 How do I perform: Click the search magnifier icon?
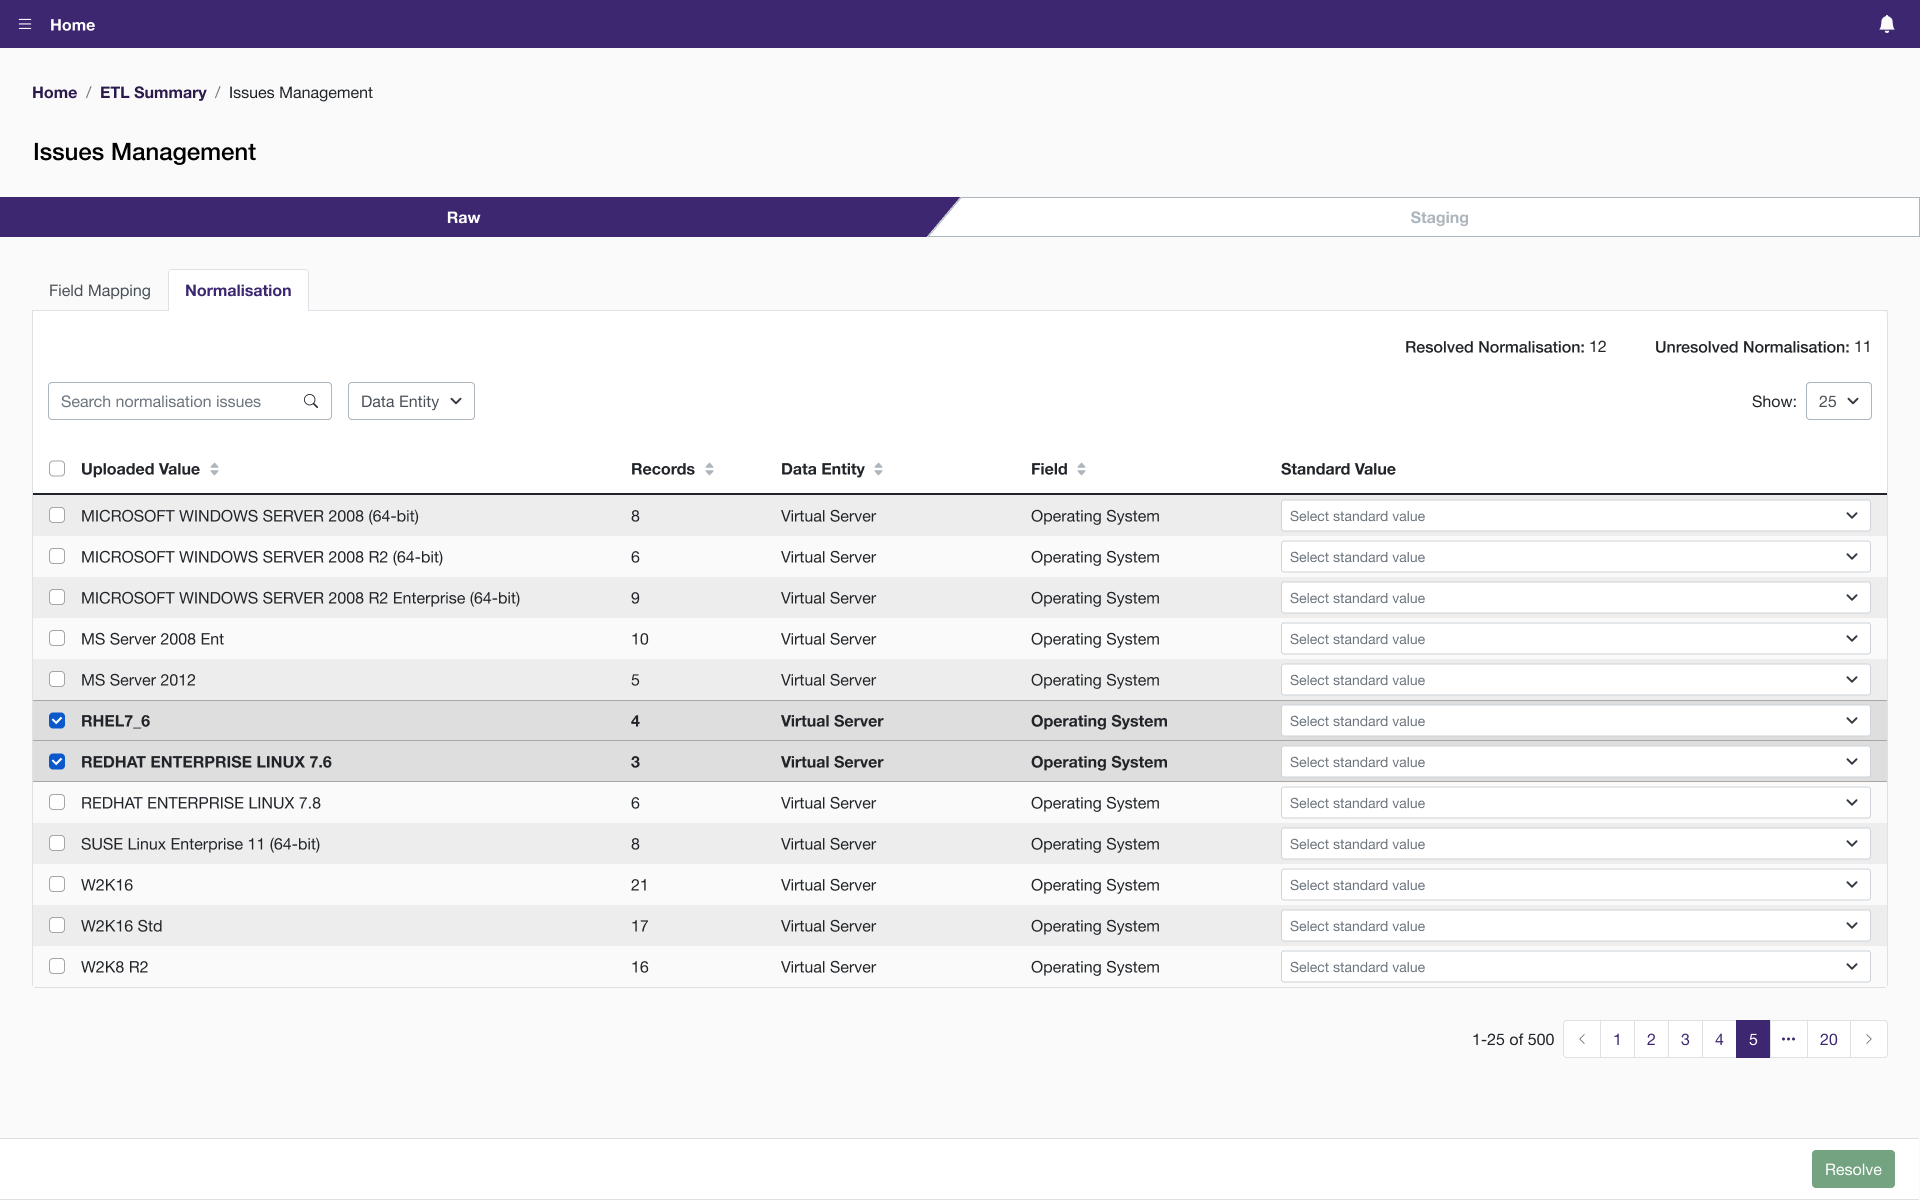[x=311, y=401]
